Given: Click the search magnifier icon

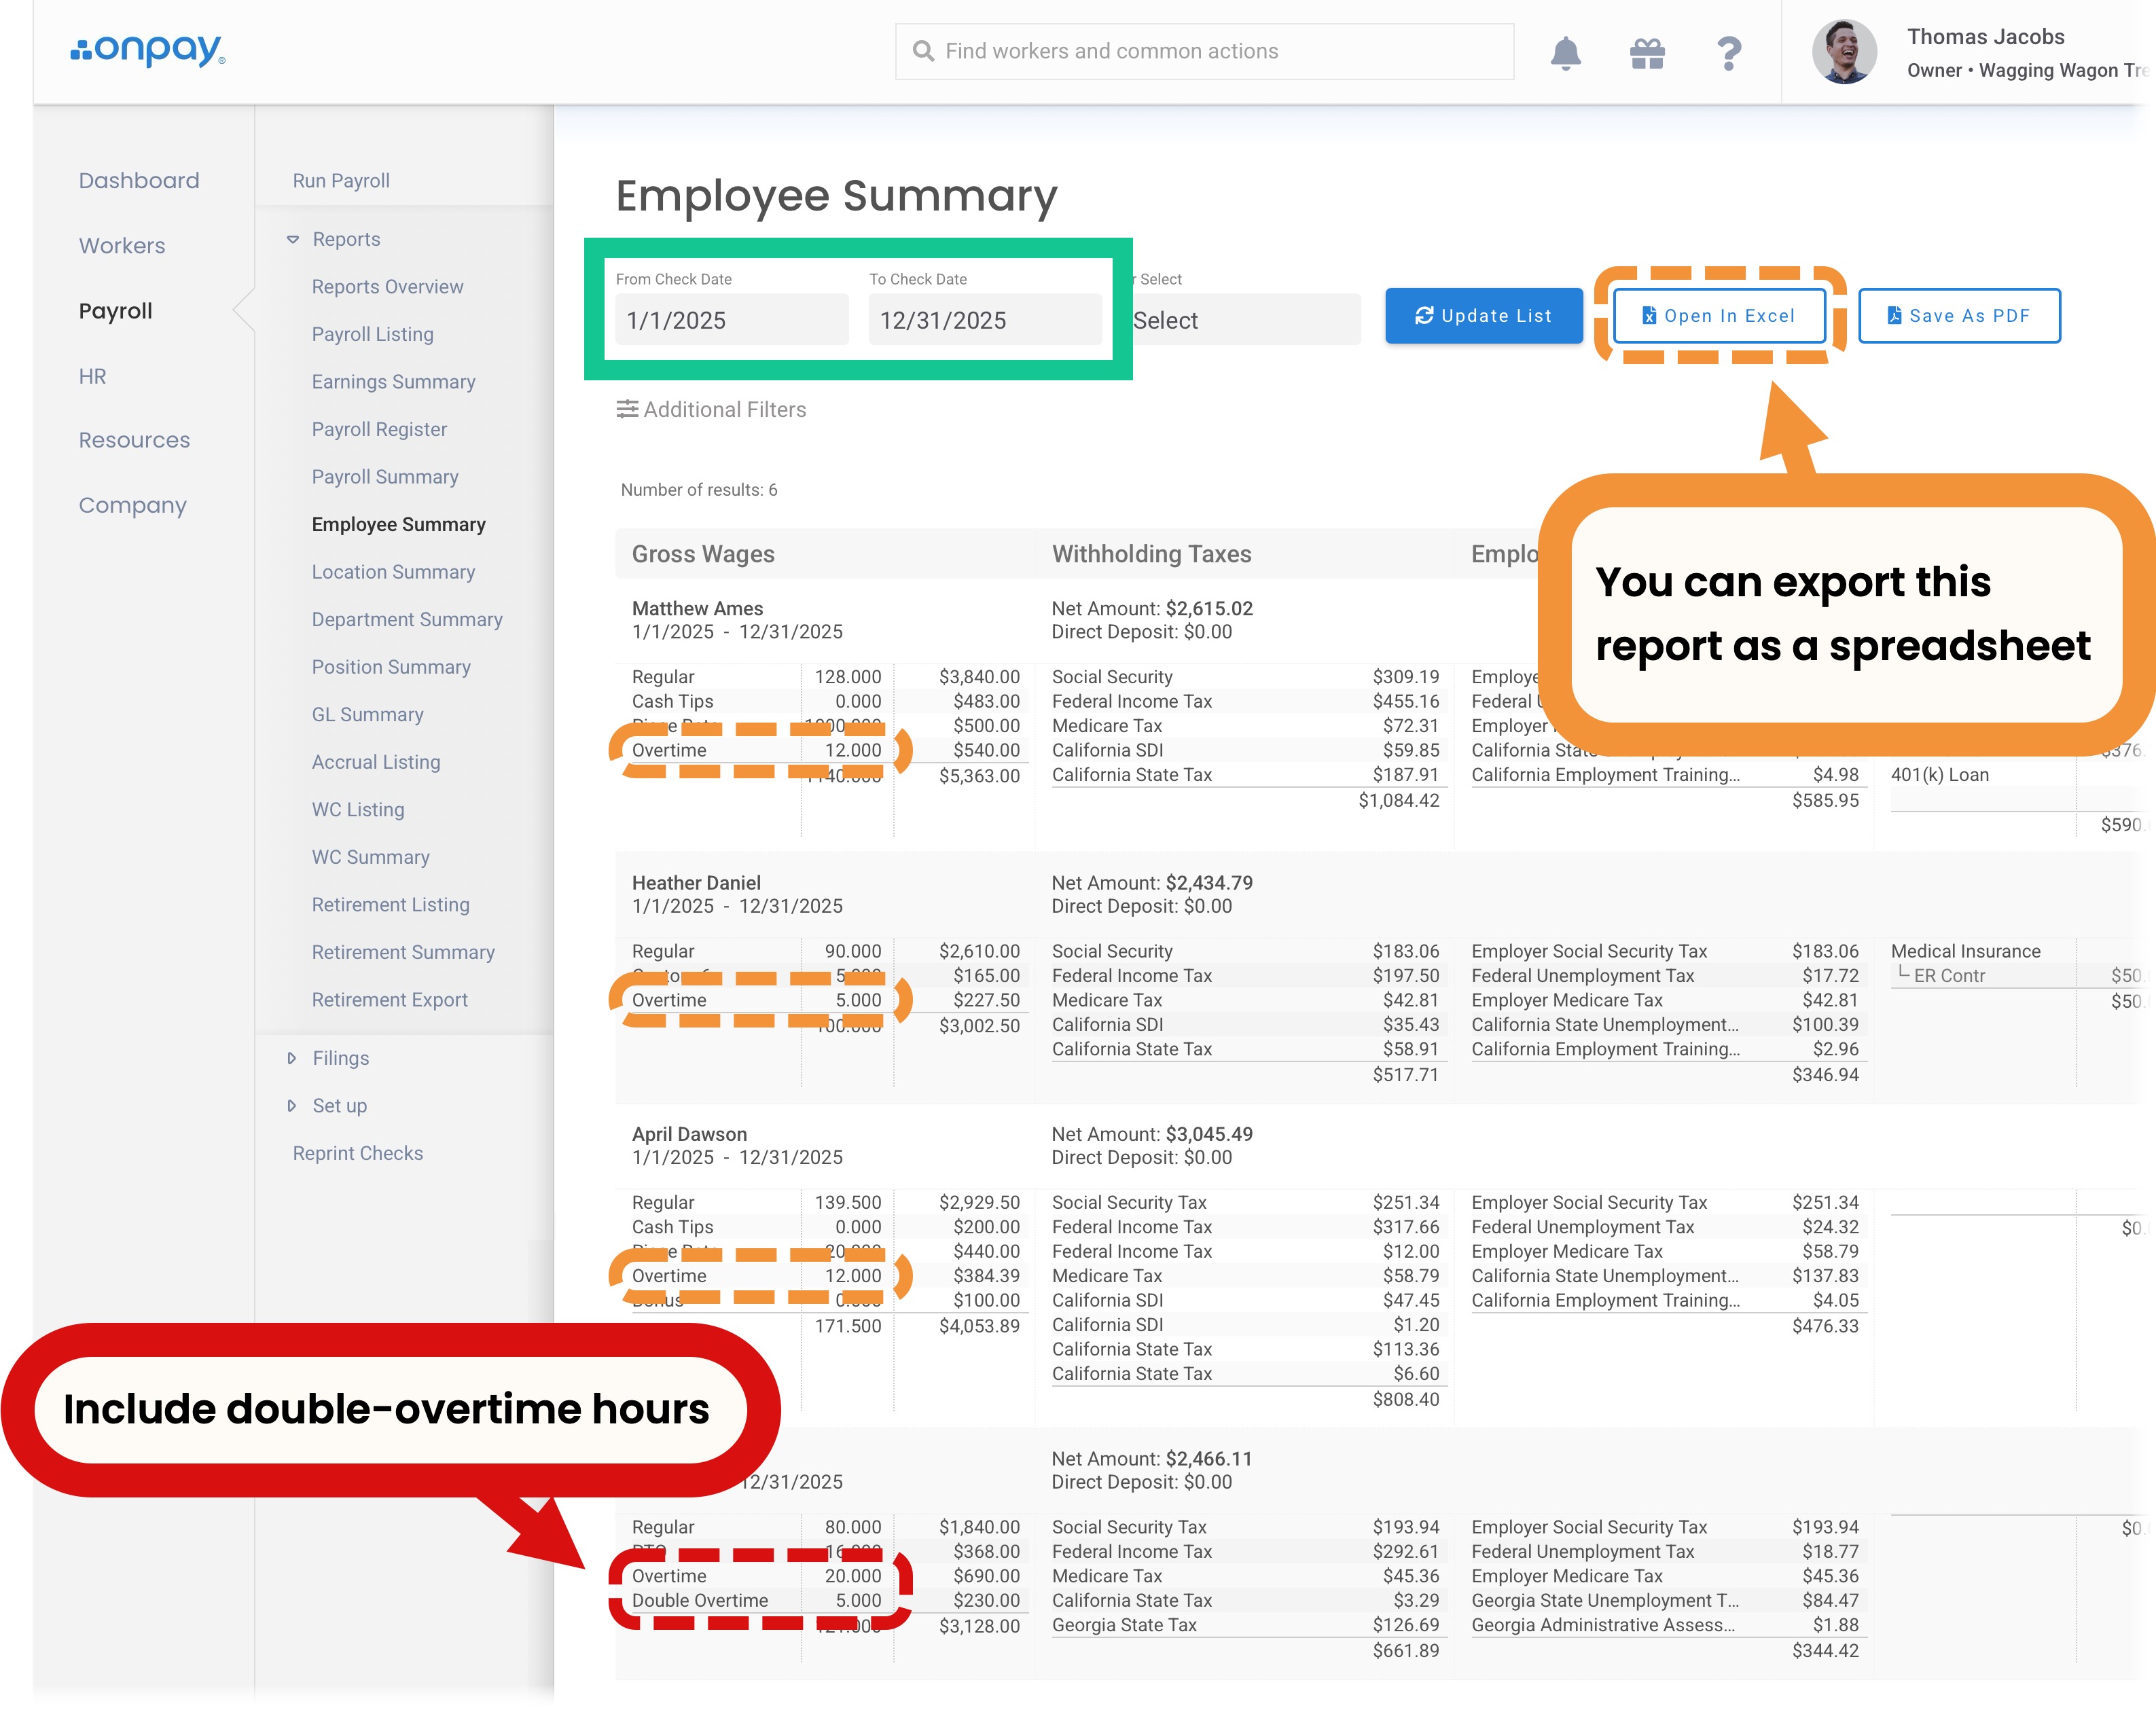Looking at the screenshot, I should (923, 51).
